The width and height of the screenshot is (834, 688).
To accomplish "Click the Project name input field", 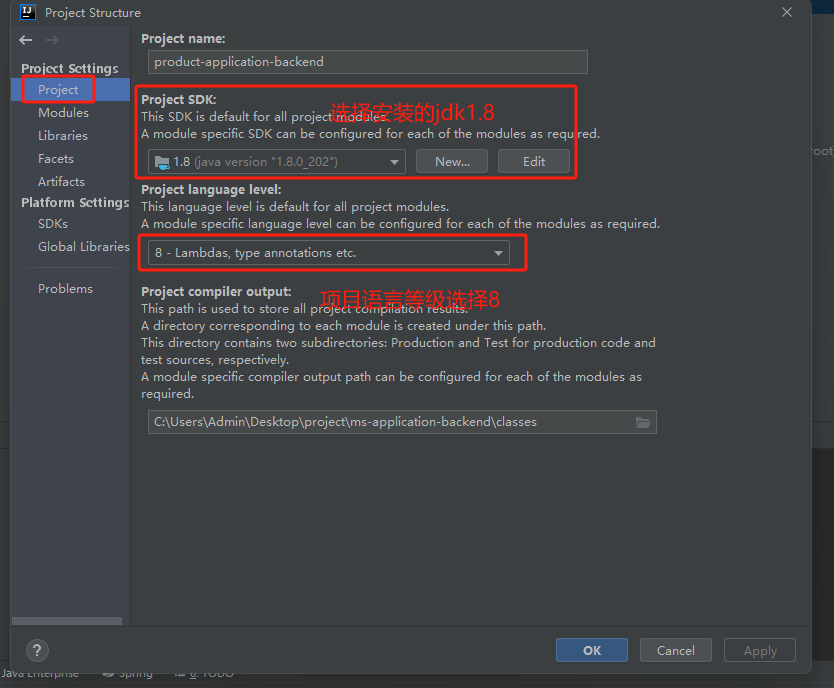I will coord(367,62).
